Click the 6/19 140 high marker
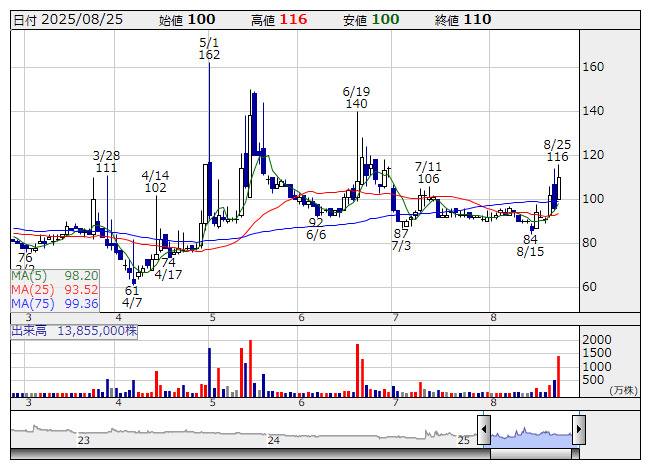The image size is (653, 470). (356, 97)
